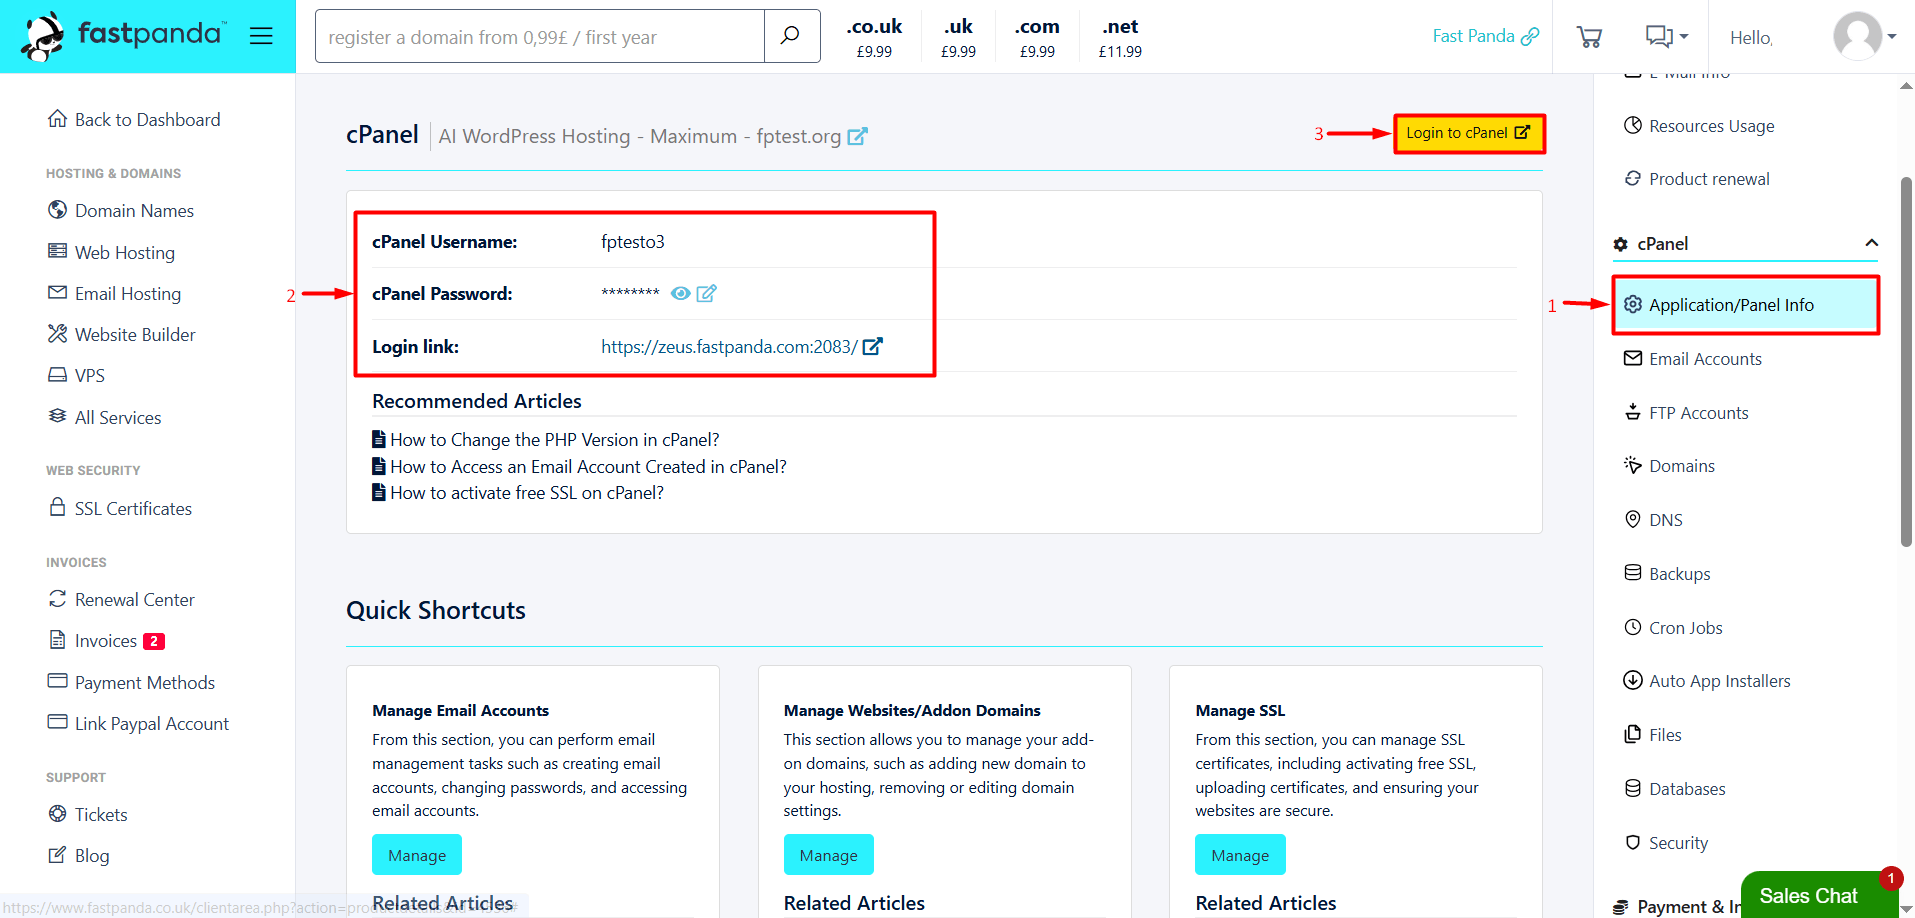1915x918 pixels.
Task: Open Files in right panel
Action: 1653,734
